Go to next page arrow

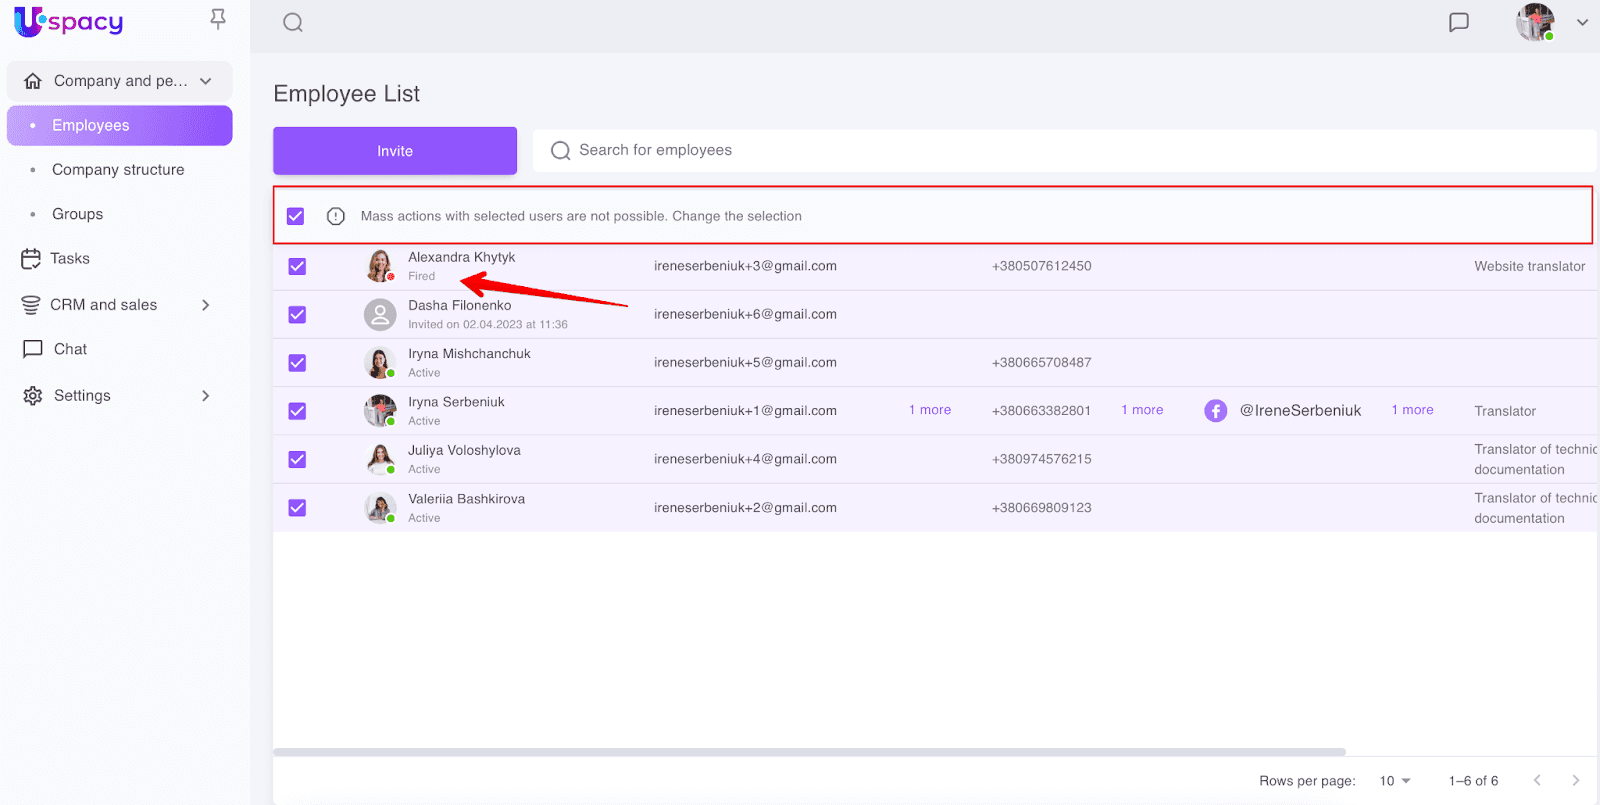tap(1575, 780)
